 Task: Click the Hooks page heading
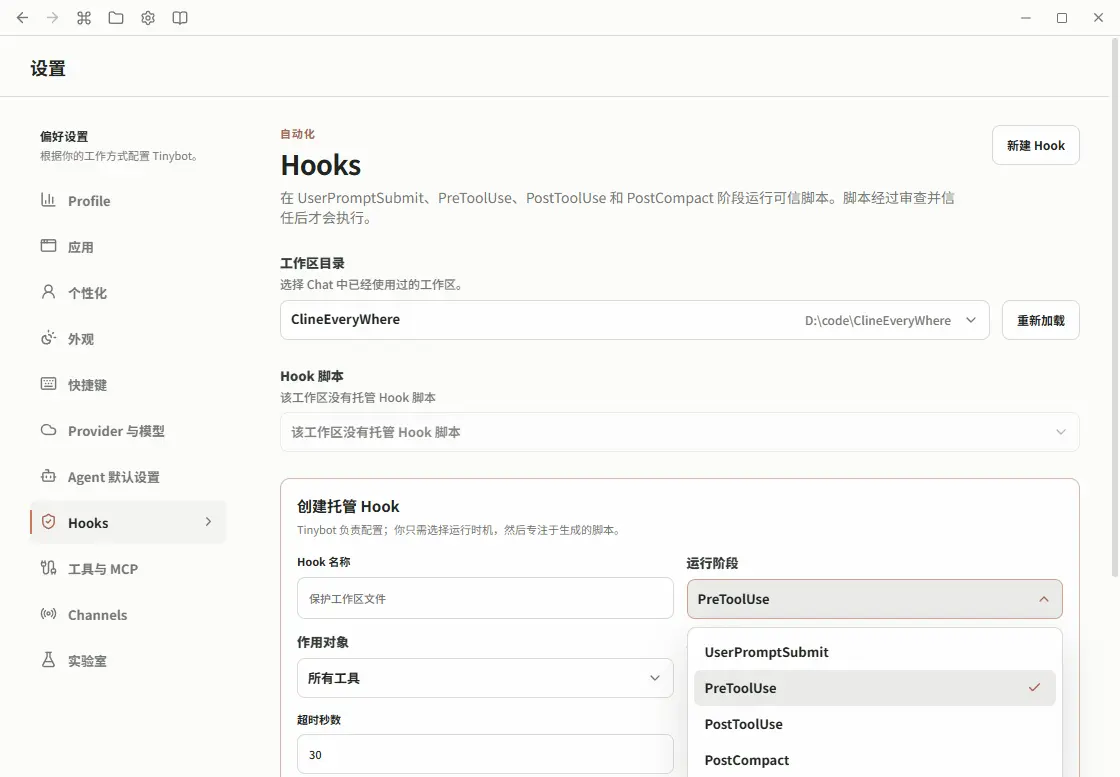pos(321,165)
